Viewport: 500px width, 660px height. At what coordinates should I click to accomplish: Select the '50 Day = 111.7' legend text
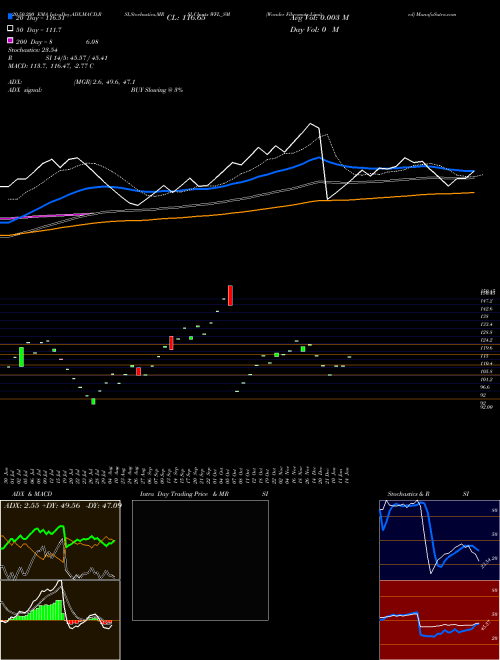point(39,29)
